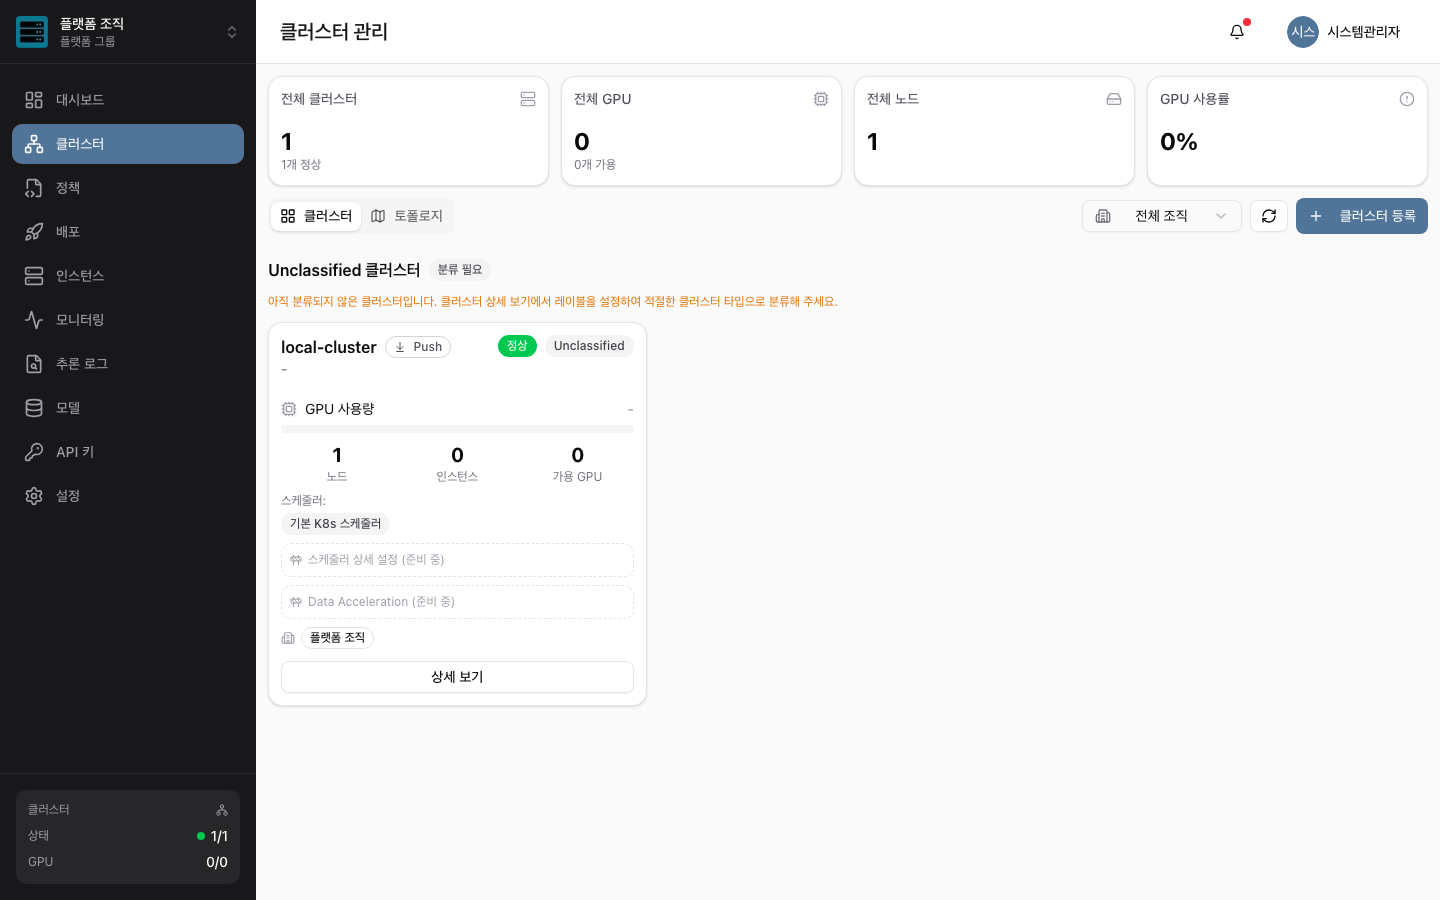Select 클러스터 sidebar menu item
The height and width of the screenshot is (900, 1440).
128,144
